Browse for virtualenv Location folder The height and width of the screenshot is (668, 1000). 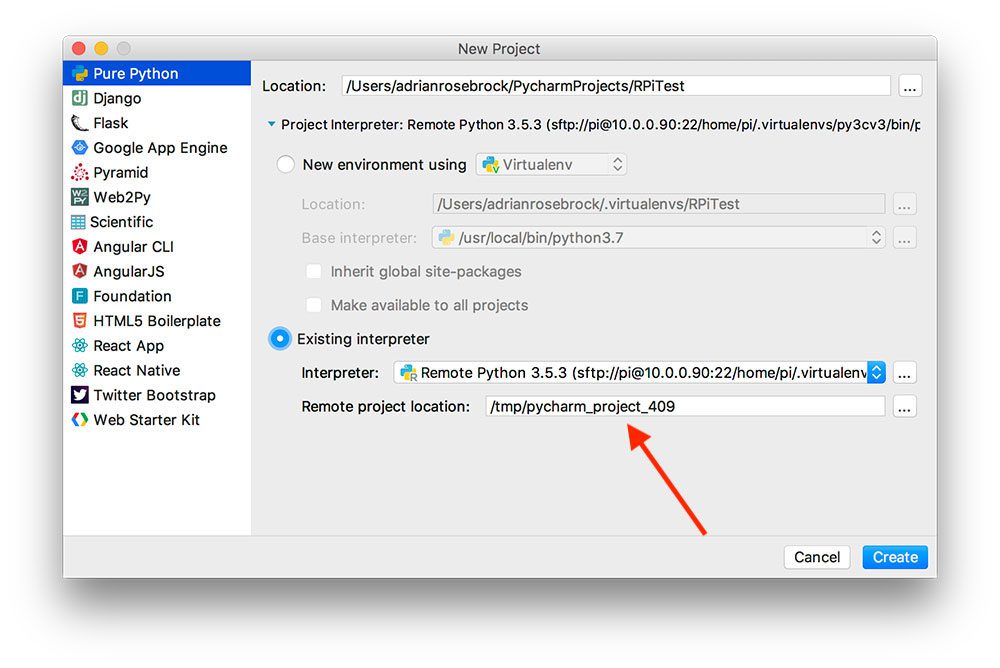904,204
